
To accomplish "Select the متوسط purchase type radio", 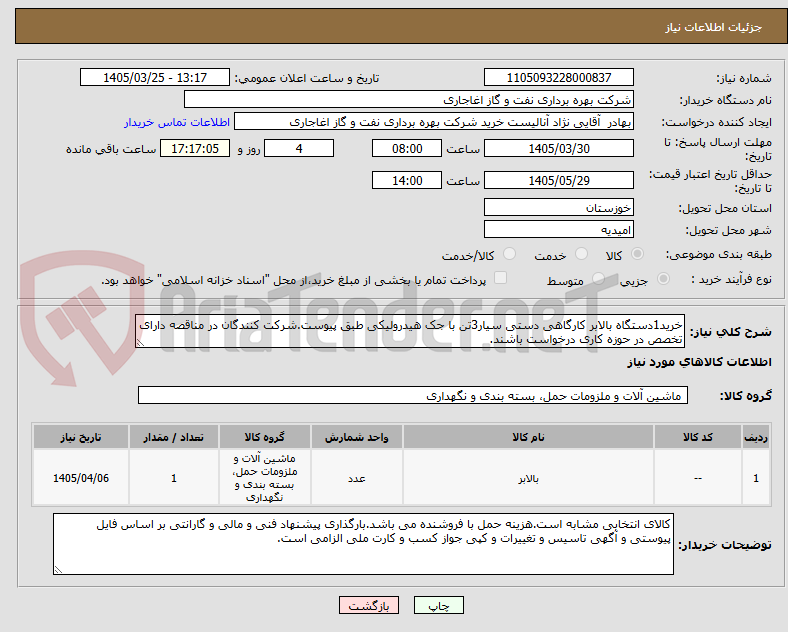I will click(598, 279).
